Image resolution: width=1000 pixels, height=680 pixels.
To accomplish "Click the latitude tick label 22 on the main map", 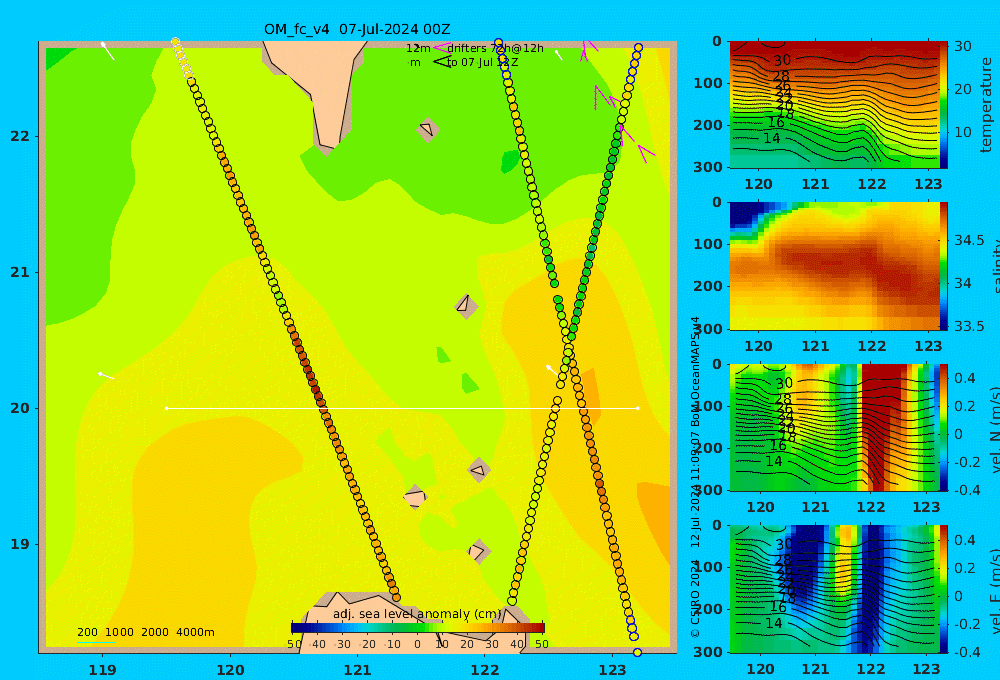I will point(20,136).
